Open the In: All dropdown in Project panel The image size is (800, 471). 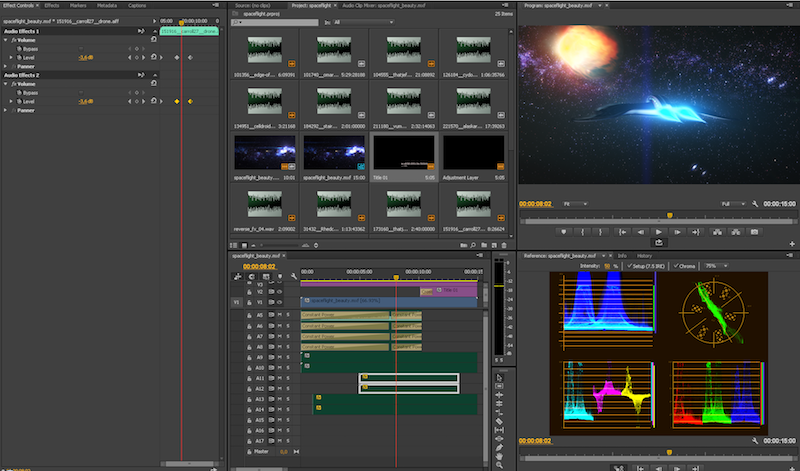[x=363, y=22]
